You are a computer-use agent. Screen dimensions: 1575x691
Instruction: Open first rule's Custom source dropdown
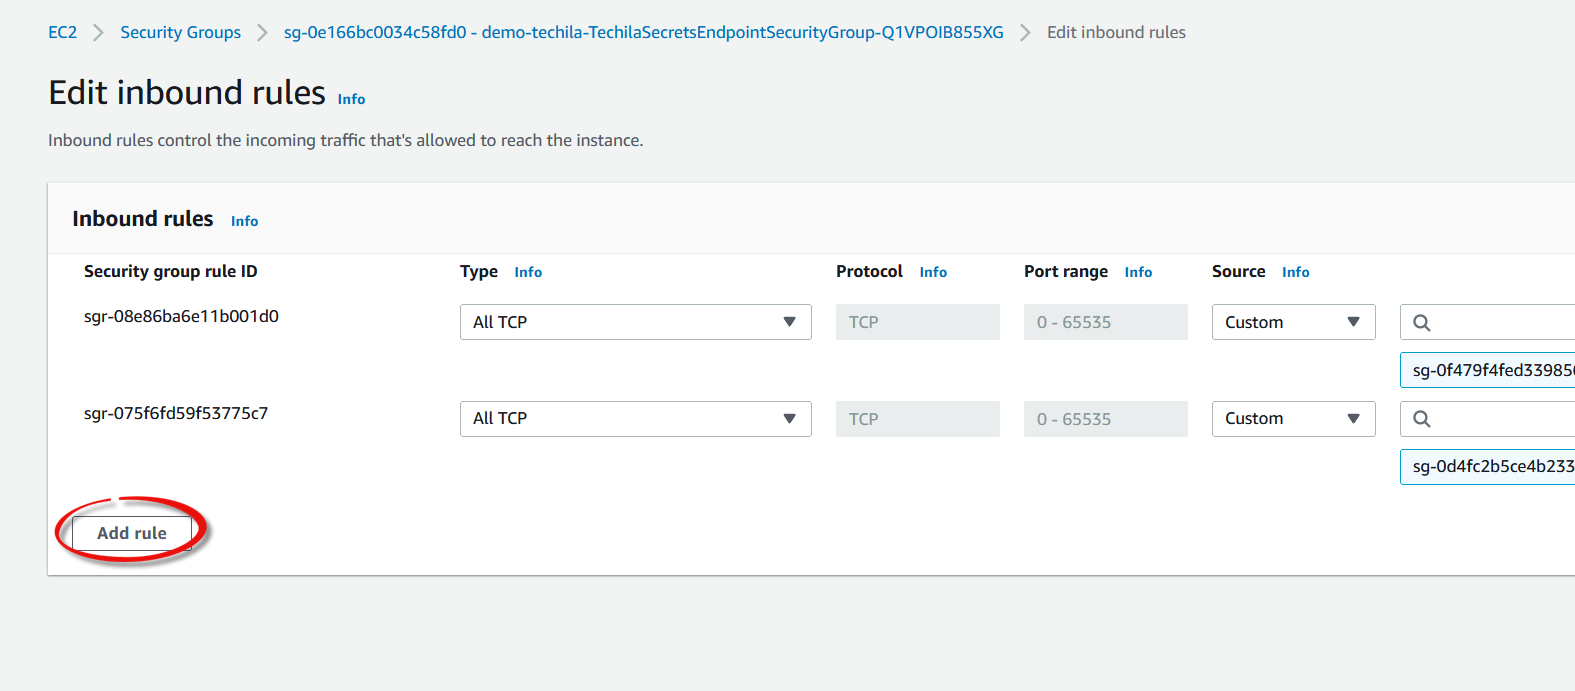tap(1293, 322)
